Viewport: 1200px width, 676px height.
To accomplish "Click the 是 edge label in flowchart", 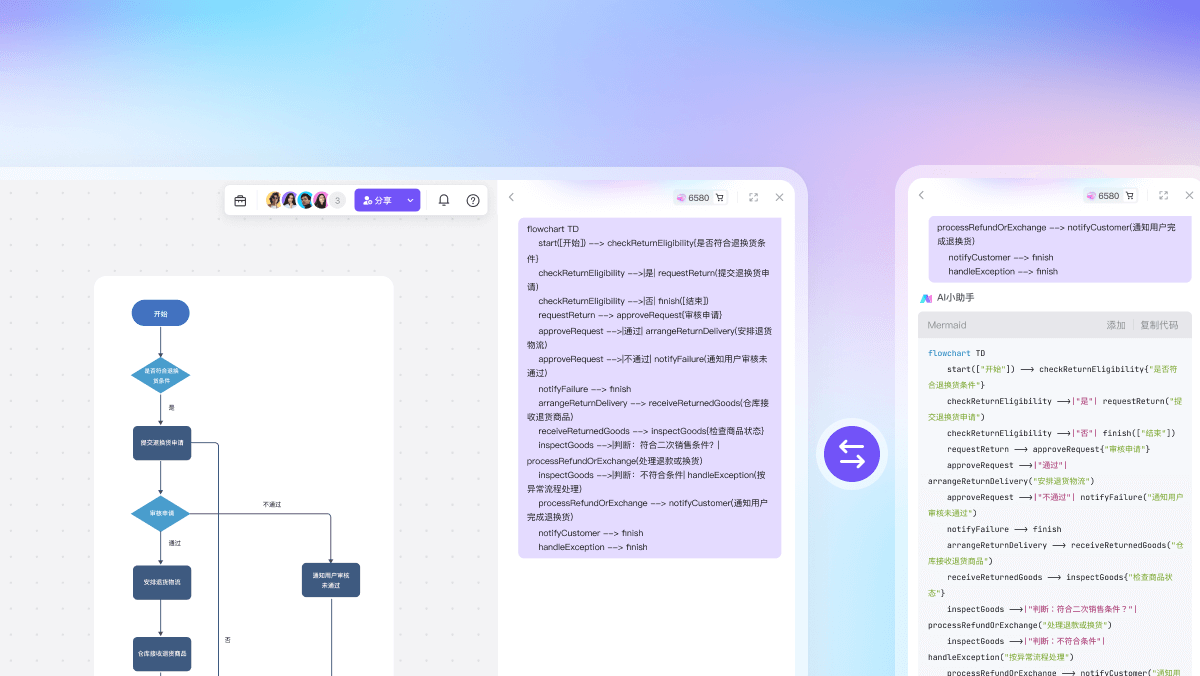I will point(171,408).
